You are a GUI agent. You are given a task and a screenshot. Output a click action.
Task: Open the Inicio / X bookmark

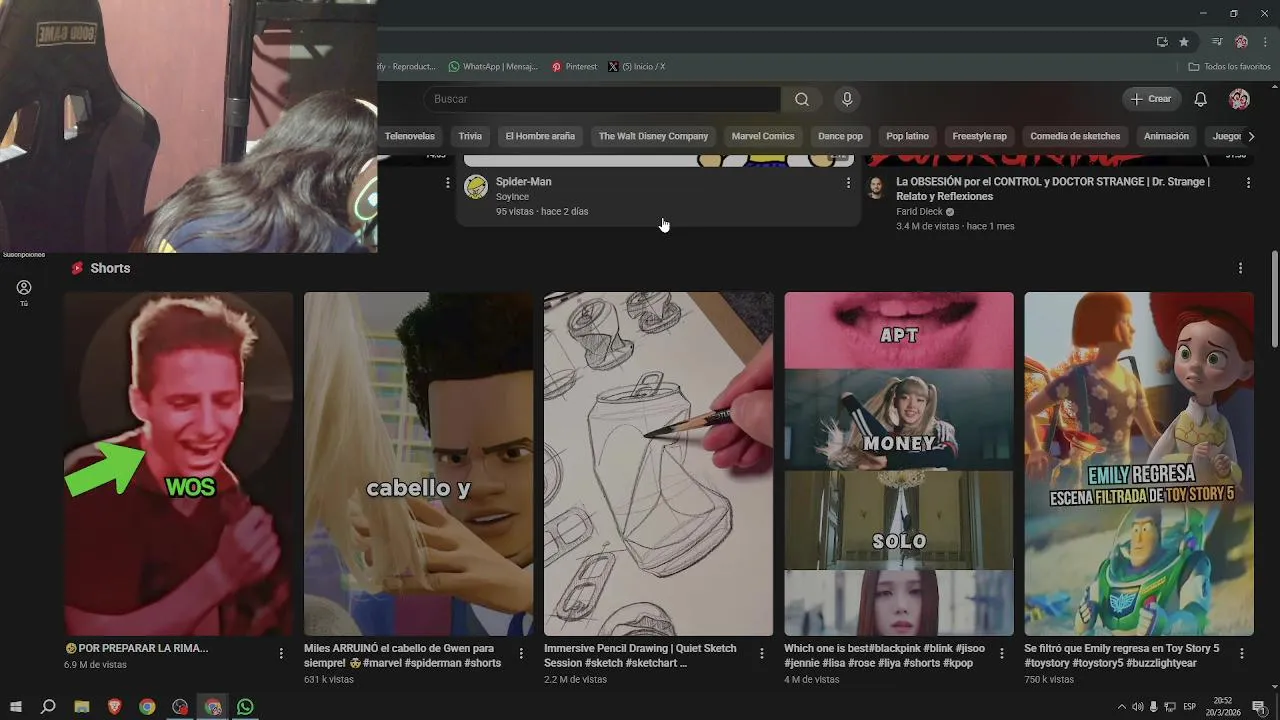636,67
